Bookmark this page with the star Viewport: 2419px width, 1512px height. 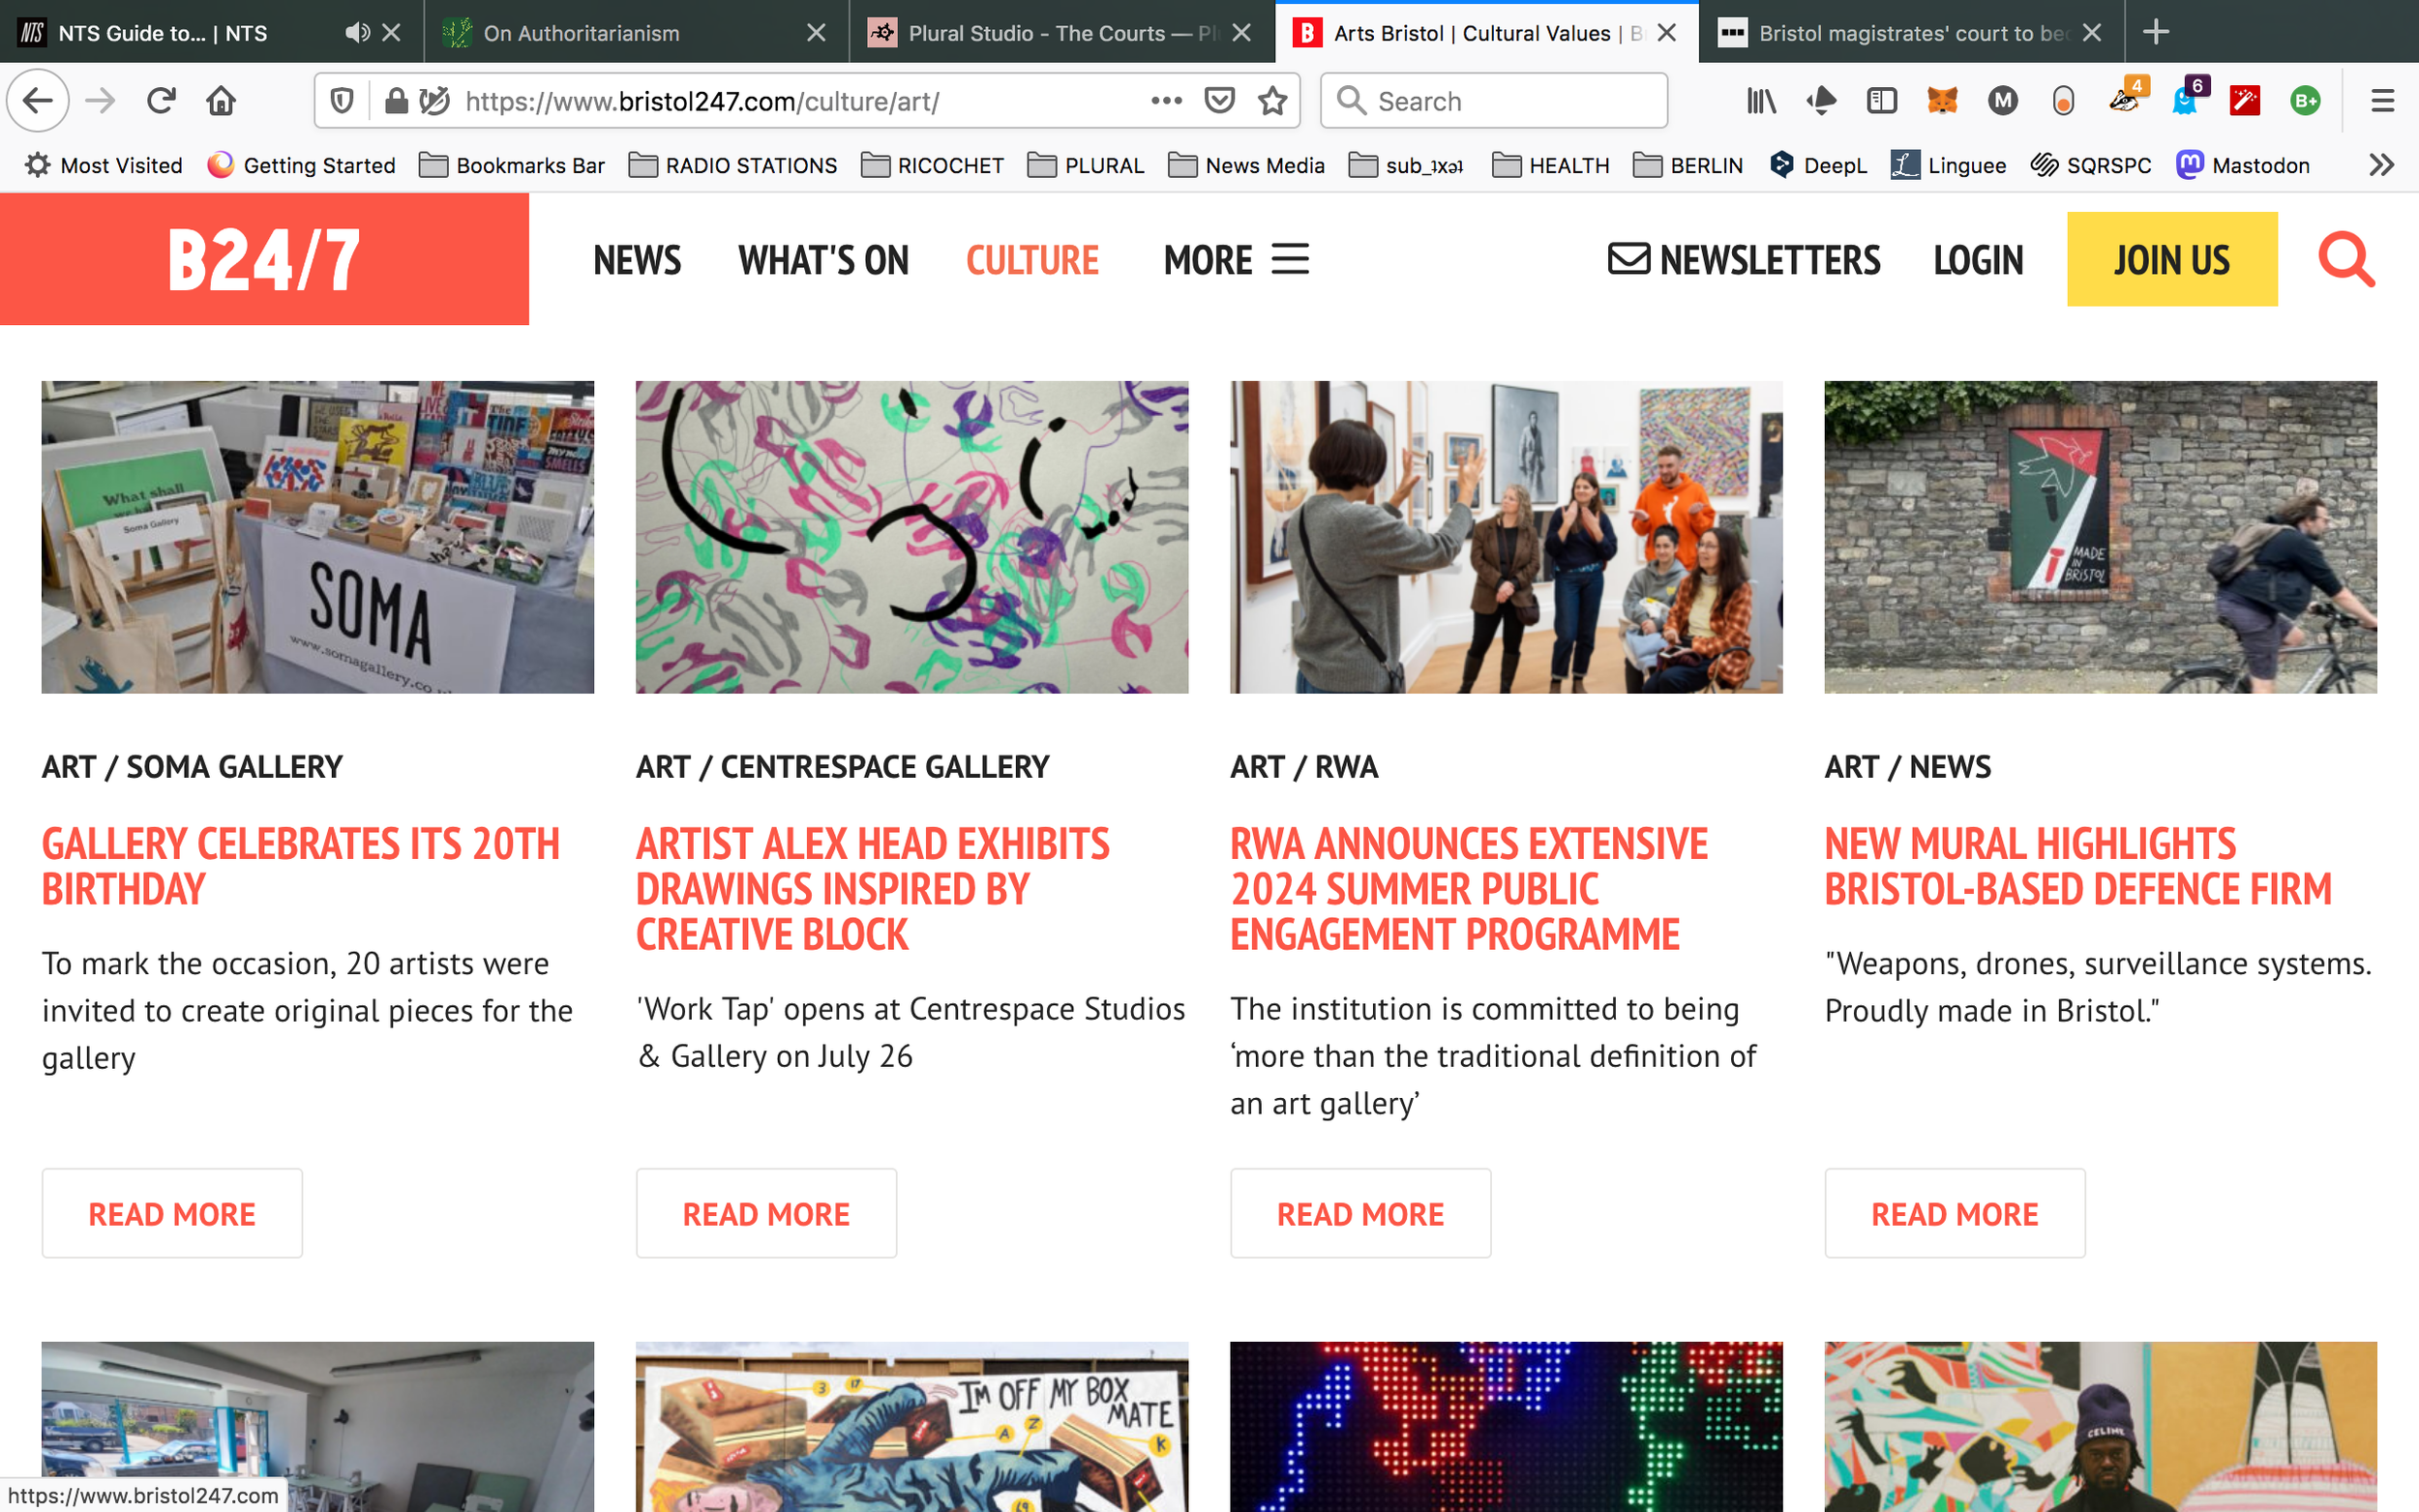1272,101
